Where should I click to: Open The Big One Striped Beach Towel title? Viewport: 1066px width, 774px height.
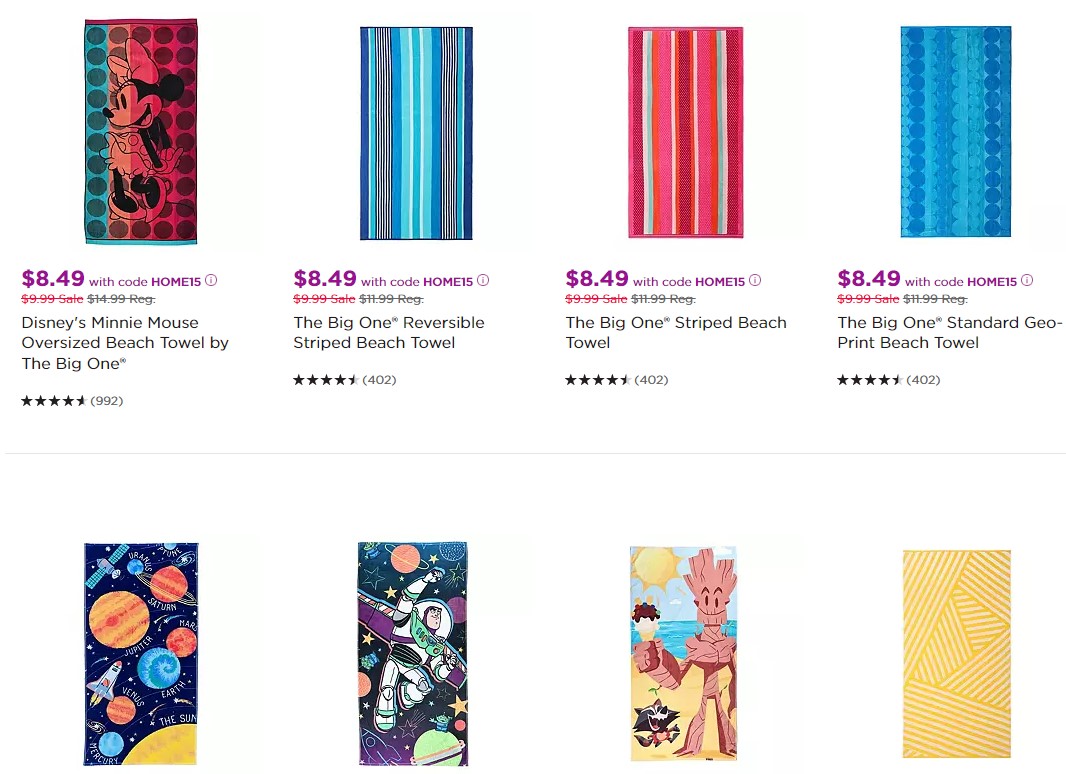click(676, 333)
